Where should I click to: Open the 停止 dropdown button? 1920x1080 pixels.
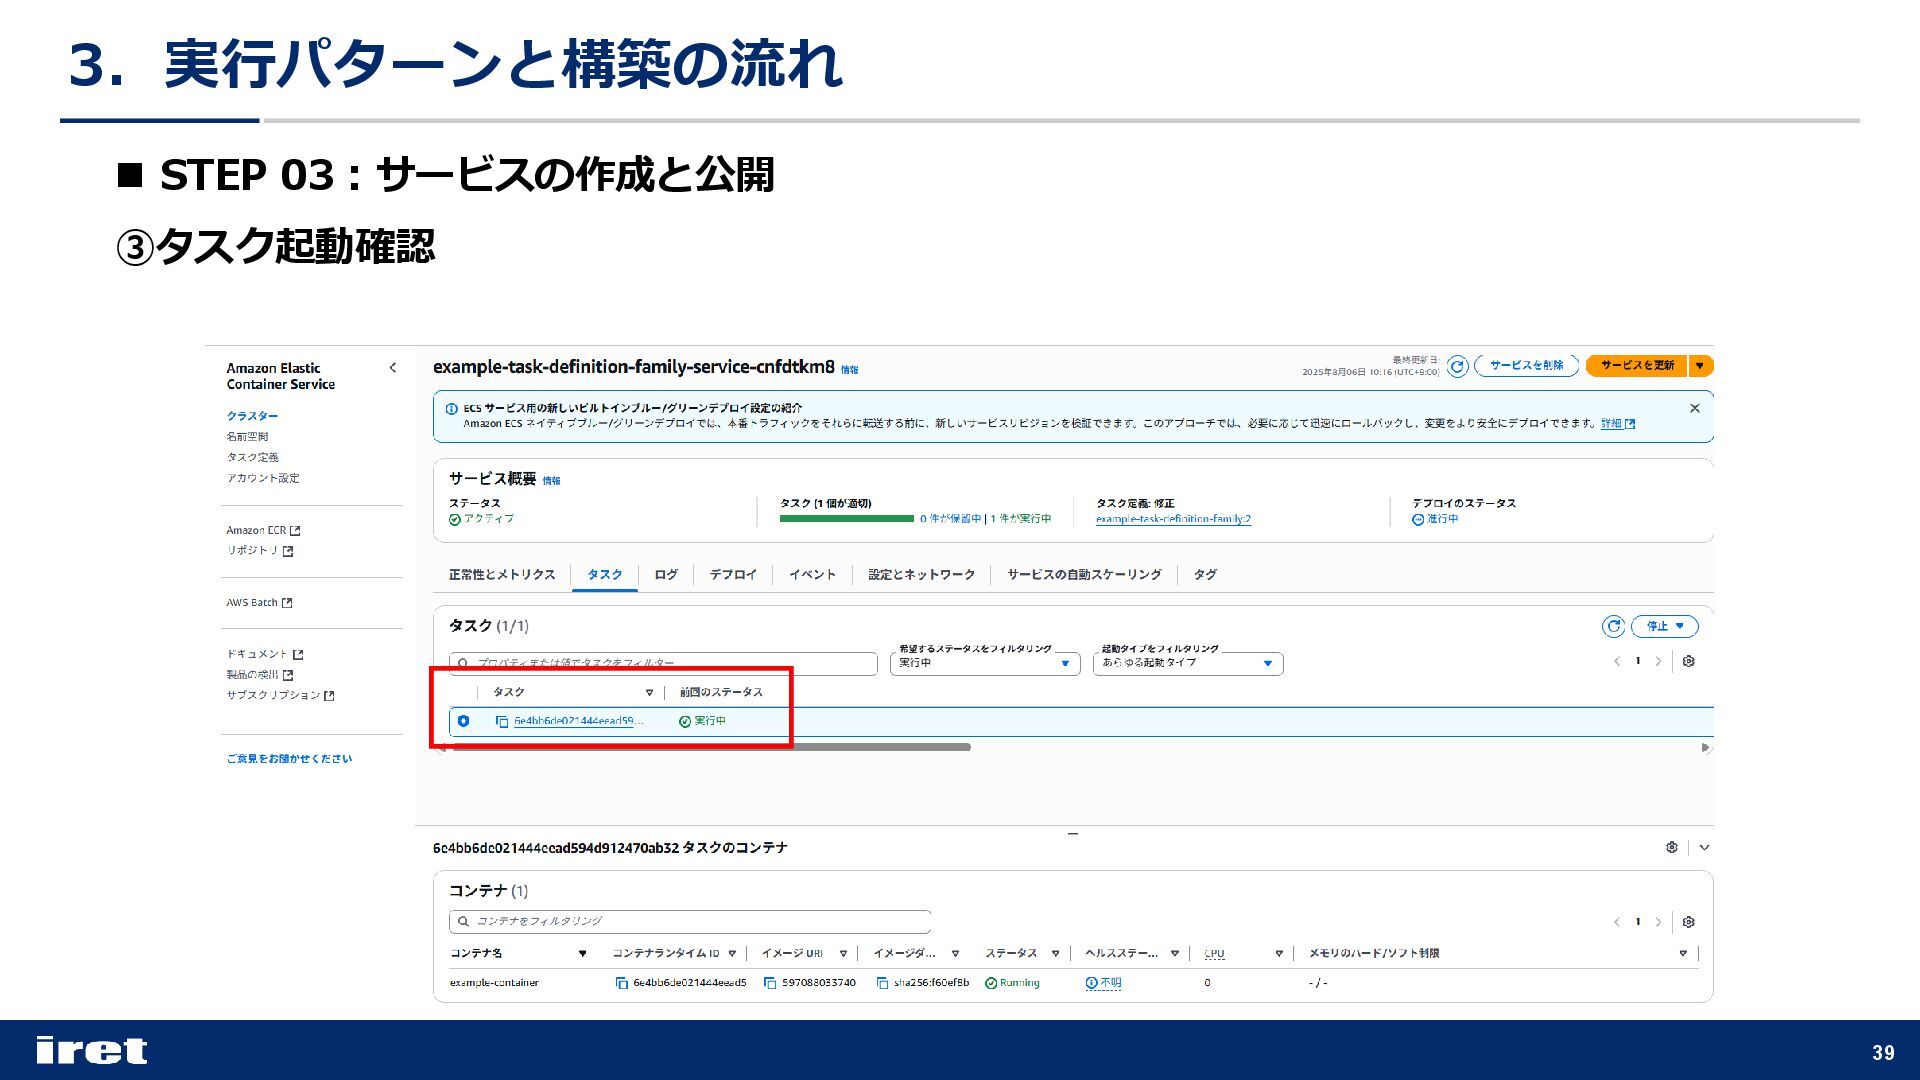(x=1665, y=626)
